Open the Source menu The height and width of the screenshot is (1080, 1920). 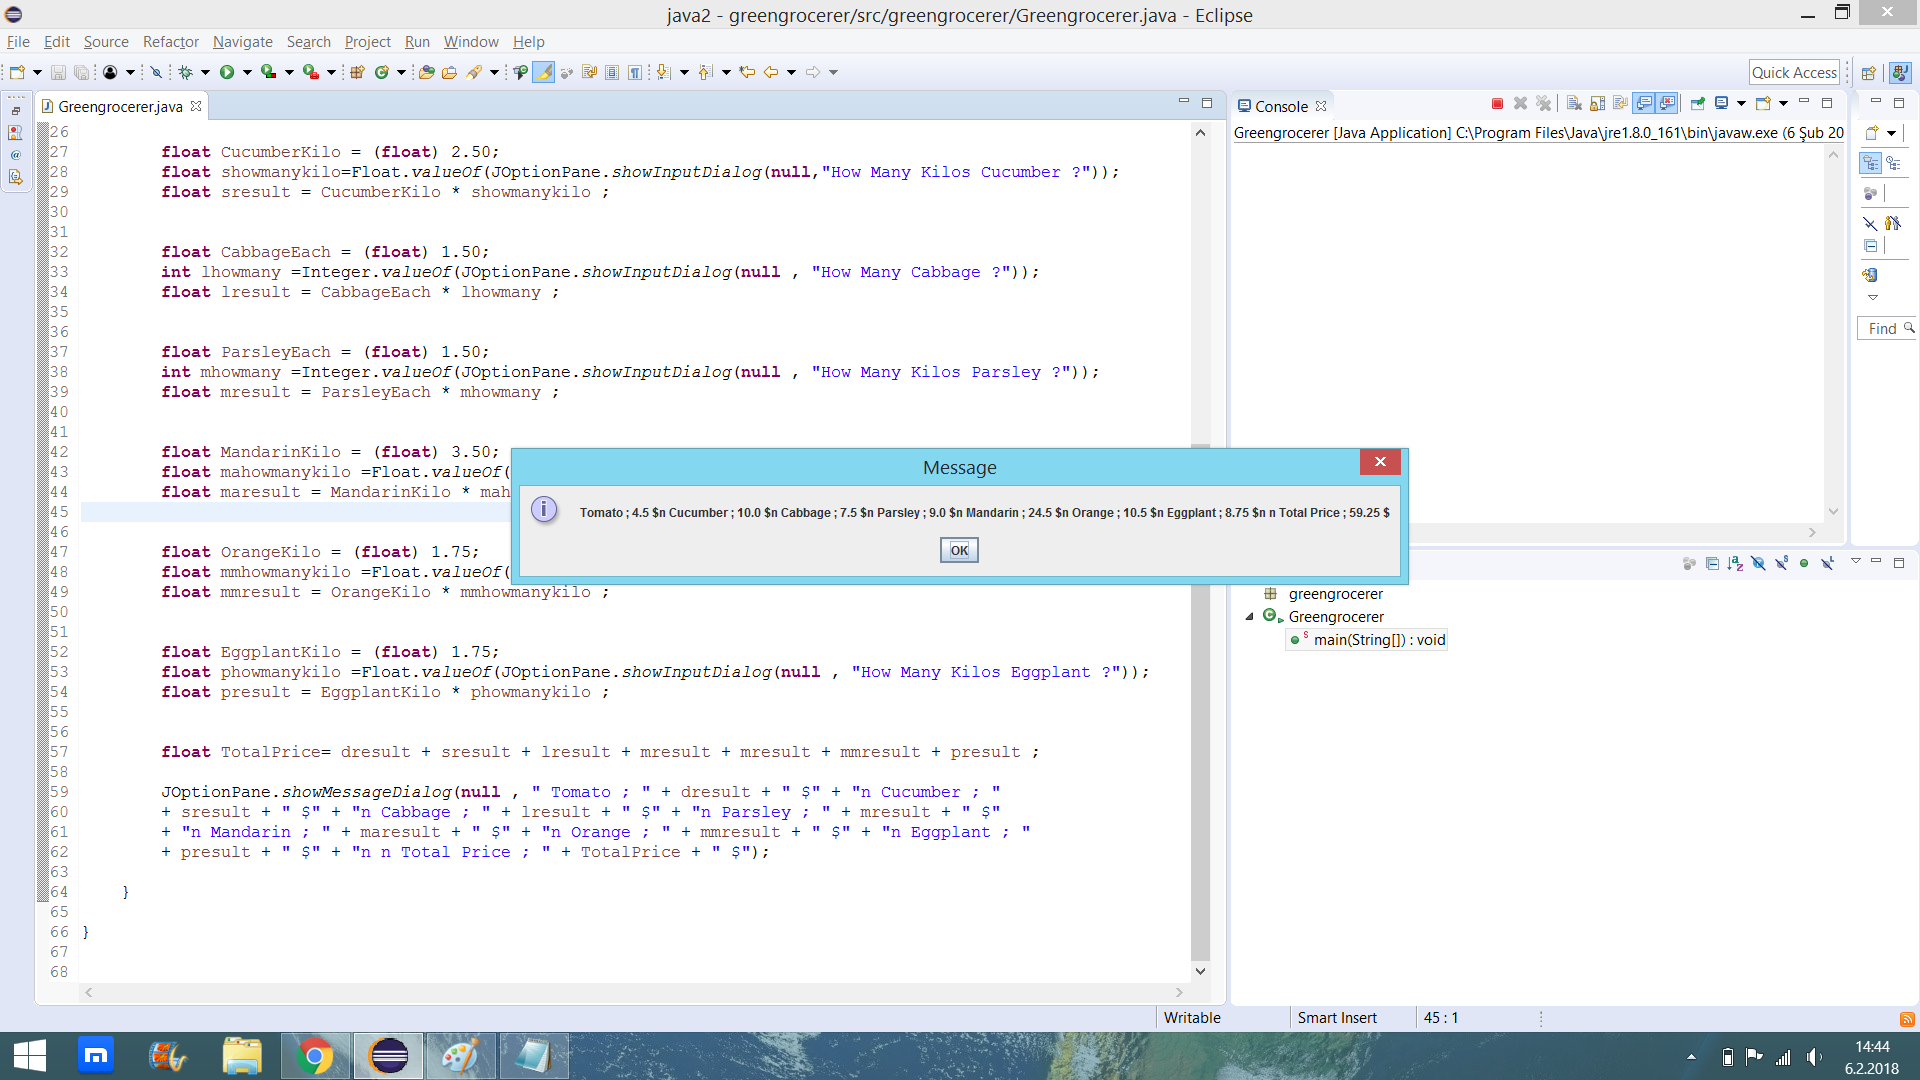(106, 42)
